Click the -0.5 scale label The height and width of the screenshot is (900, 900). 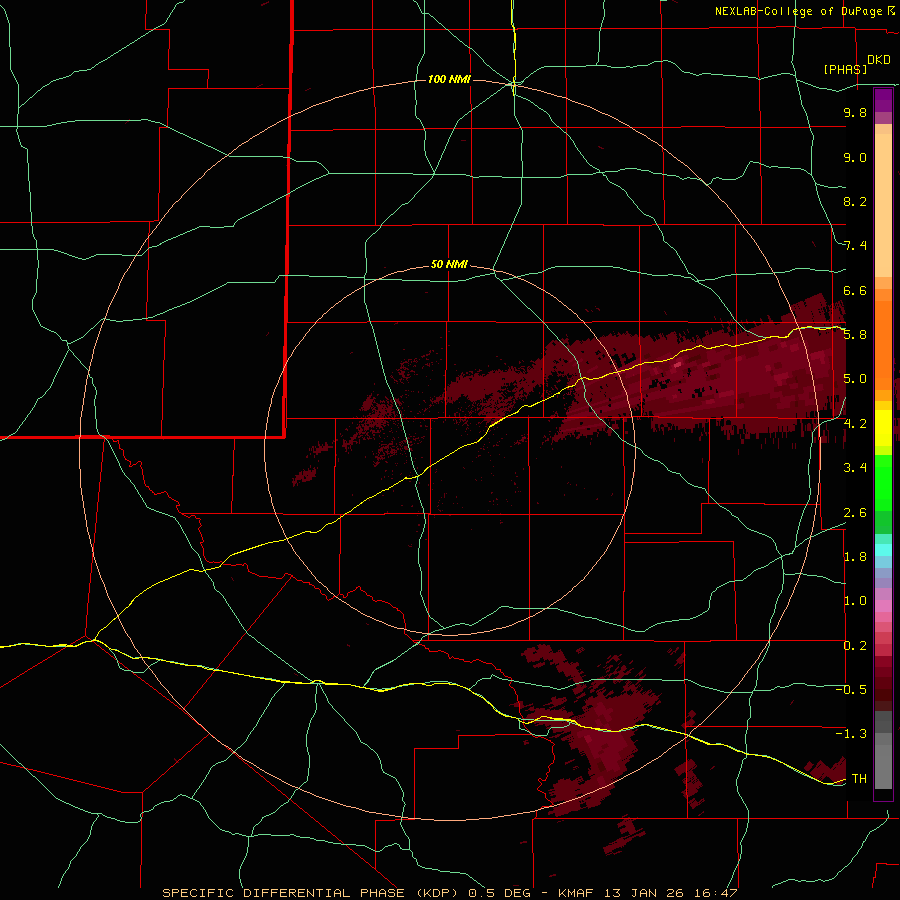[x=851, y=689]
